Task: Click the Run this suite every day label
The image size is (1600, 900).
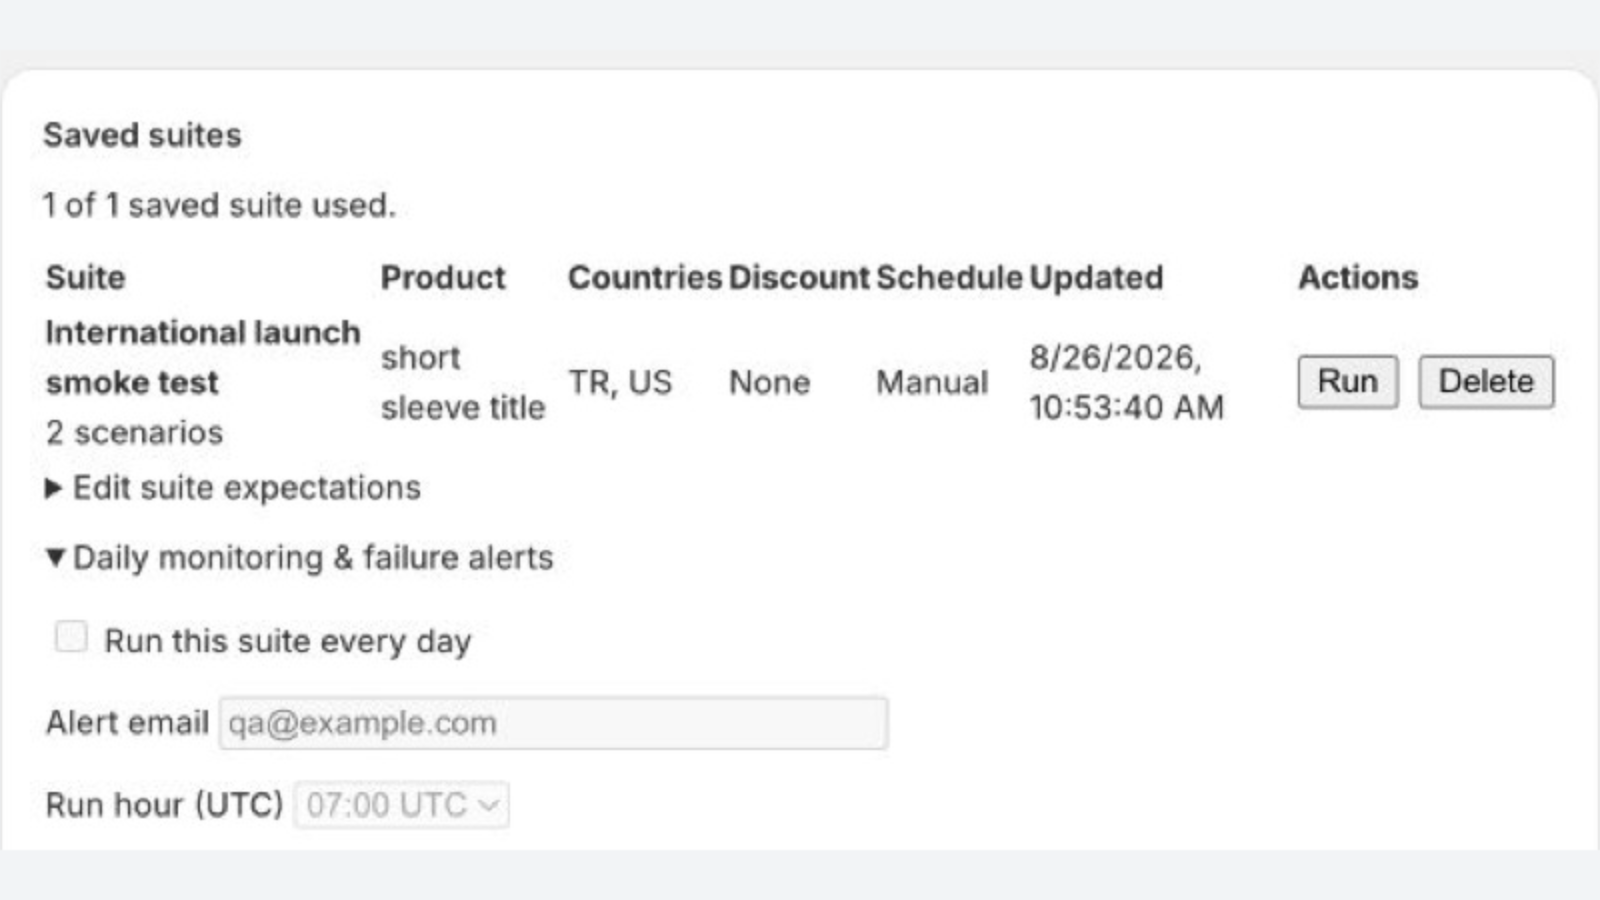Action: tap(288, 641)
